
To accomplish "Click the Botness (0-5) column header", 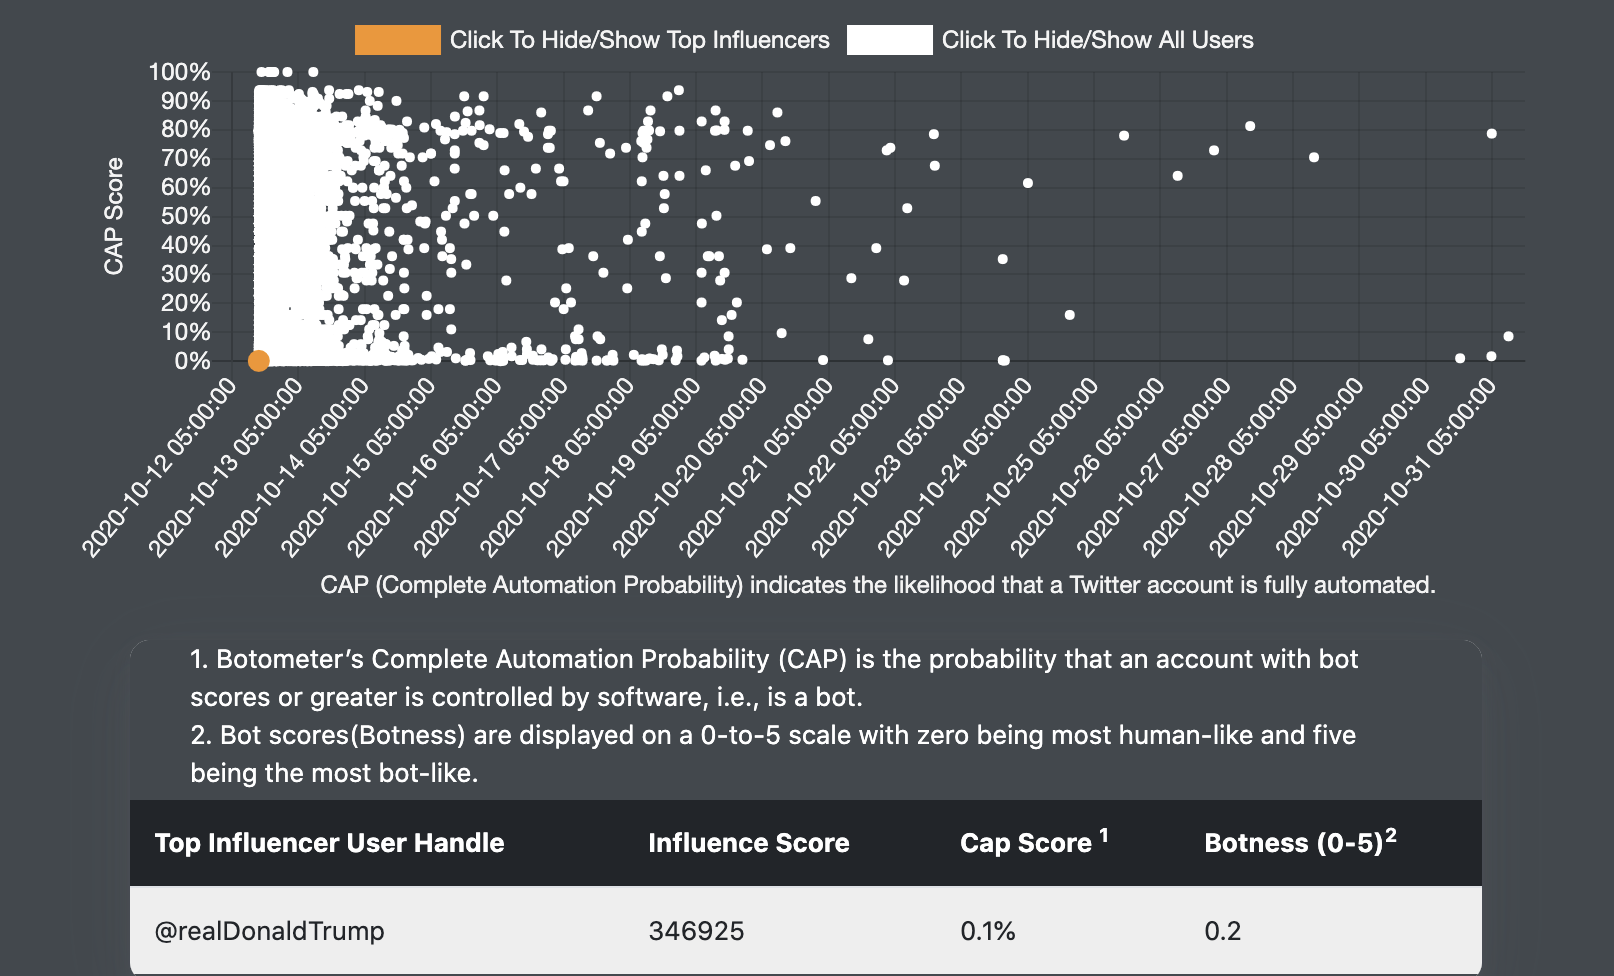I will (x=1293, y=843).
